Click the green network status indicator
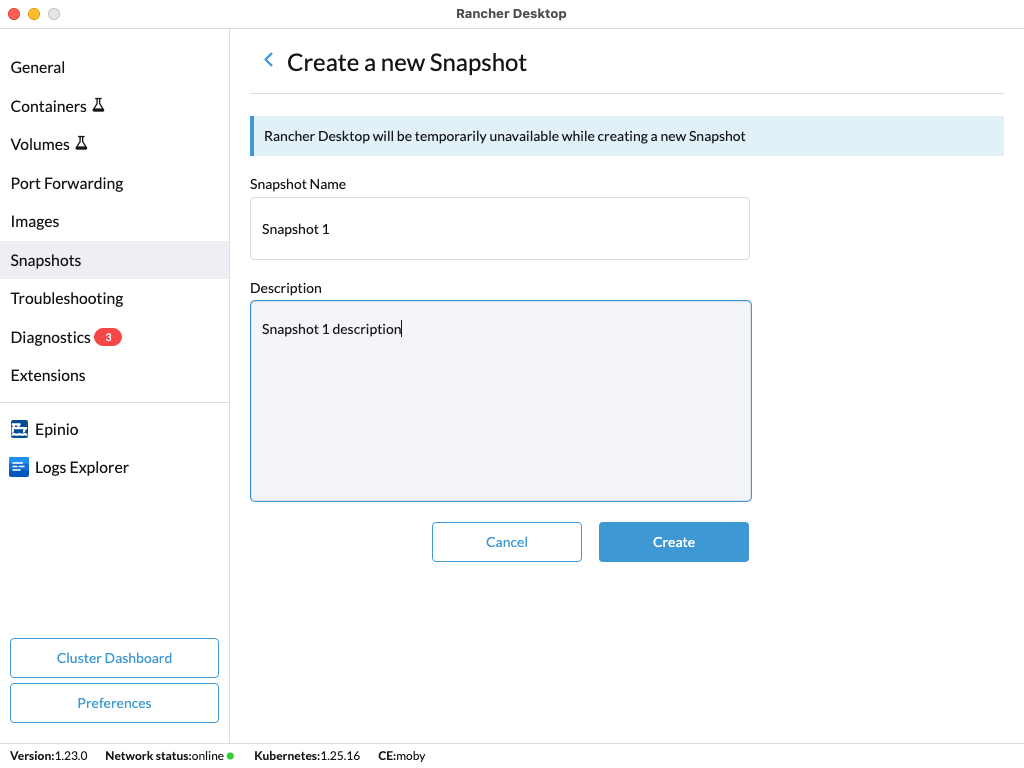 (231, 756)
